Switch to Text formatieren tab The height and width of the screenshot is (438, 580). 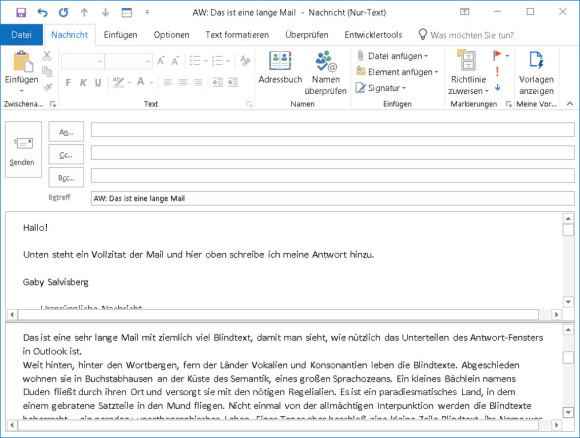[237, 35]
